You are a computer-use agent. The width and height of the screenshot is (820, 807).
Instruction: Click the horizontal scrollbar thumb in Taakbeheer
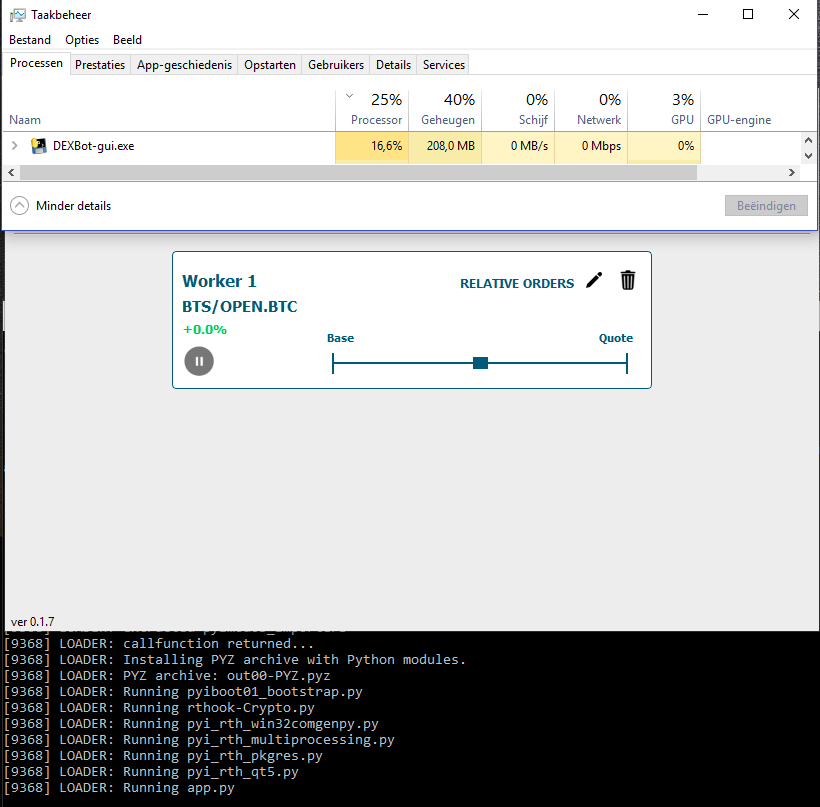pyautogui.click(x=358, y=173)
